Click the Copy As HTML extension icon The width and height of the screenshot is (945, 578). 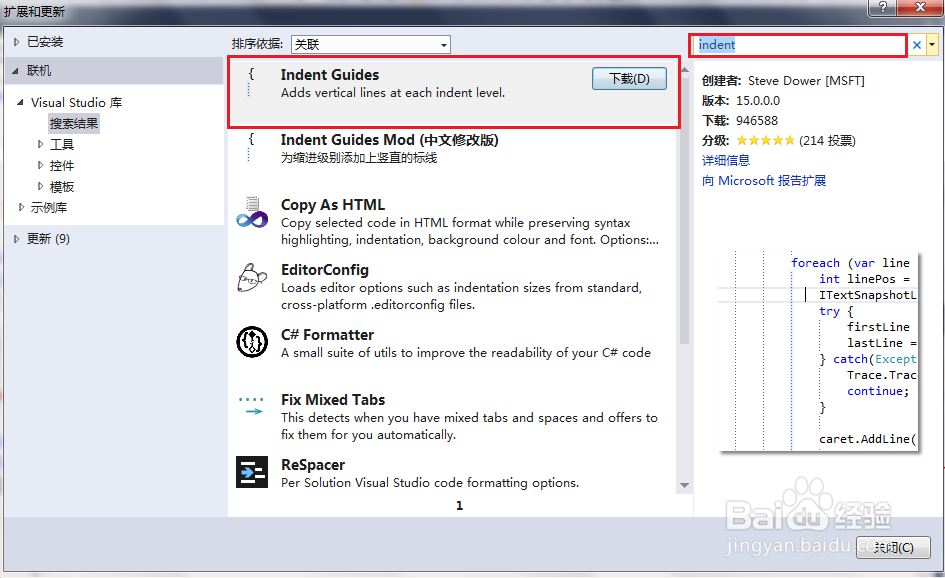point(252,213)
